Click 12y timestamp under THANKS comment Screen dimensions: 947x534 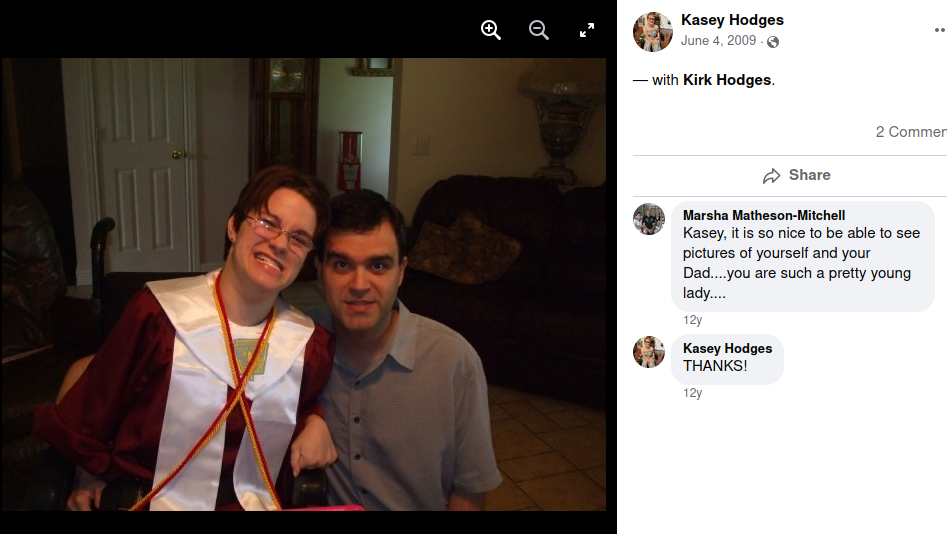point(692,393)
